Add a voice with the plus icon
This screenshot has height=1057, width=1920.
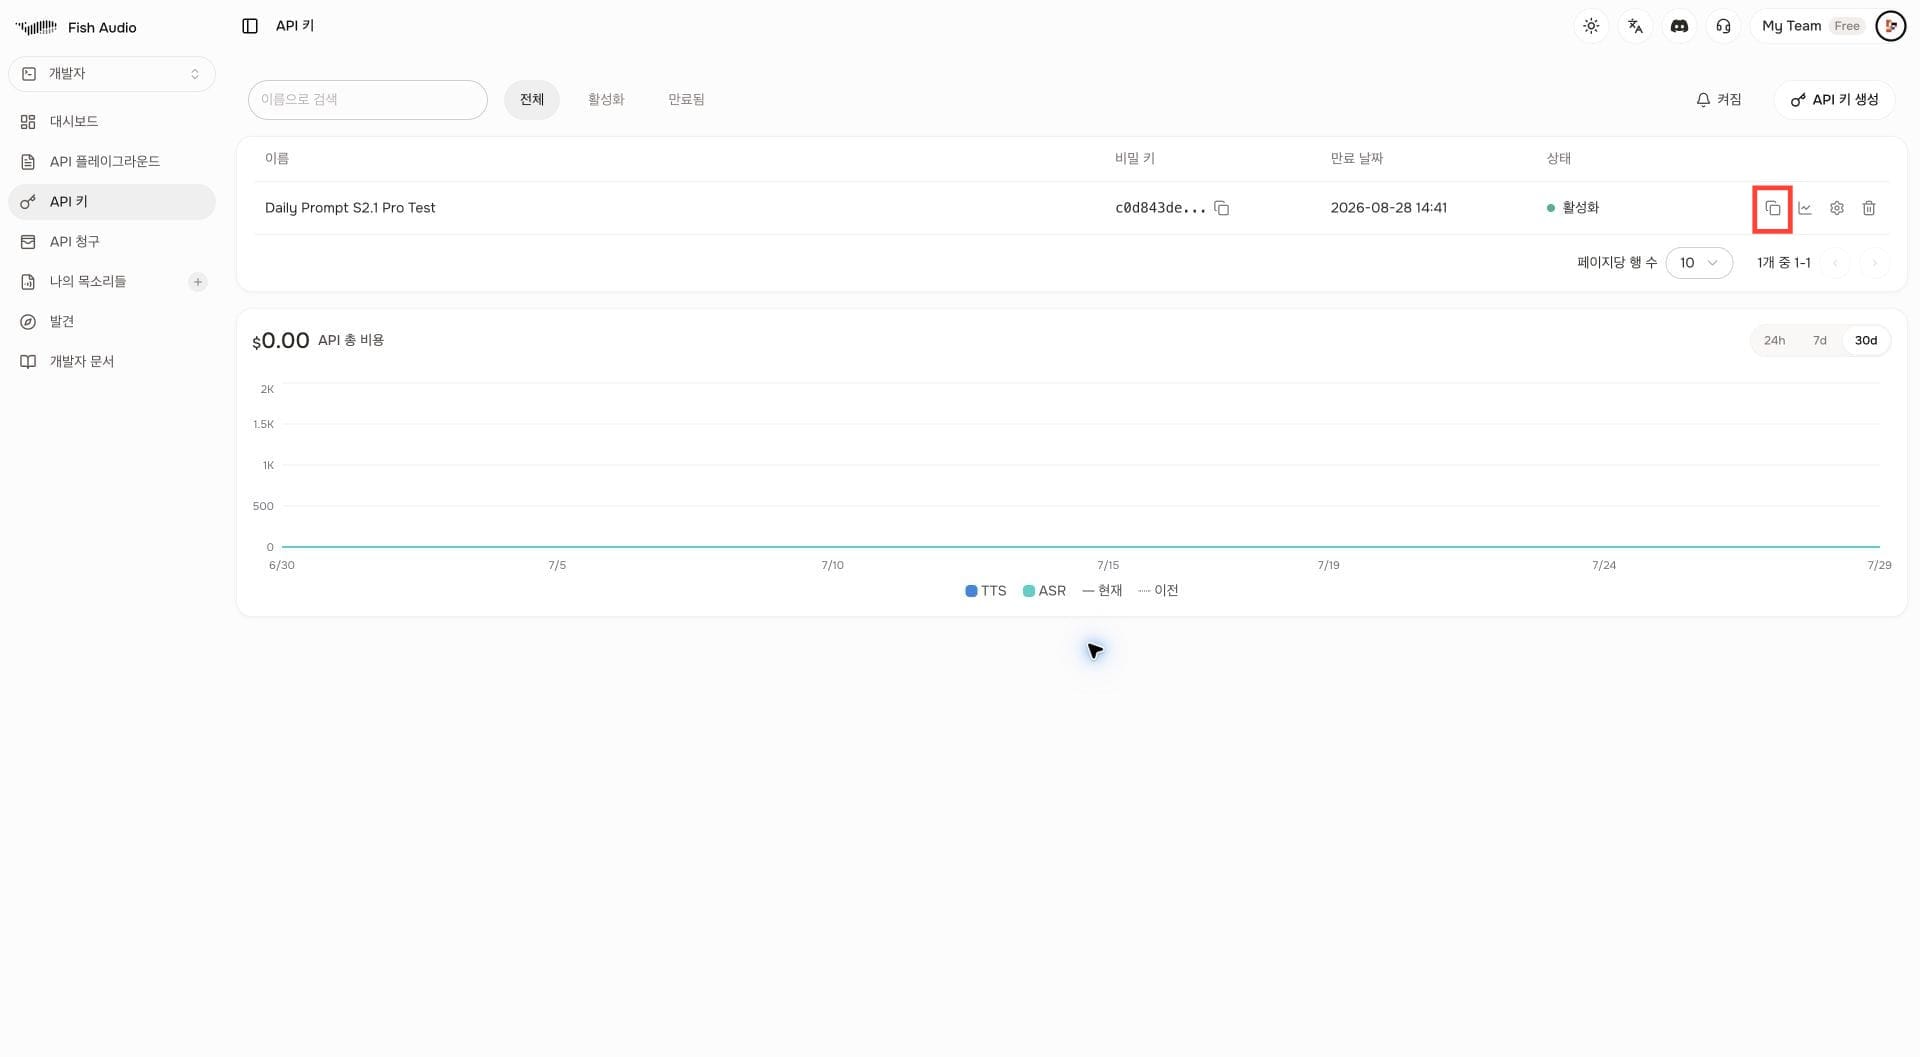[198, 282]
